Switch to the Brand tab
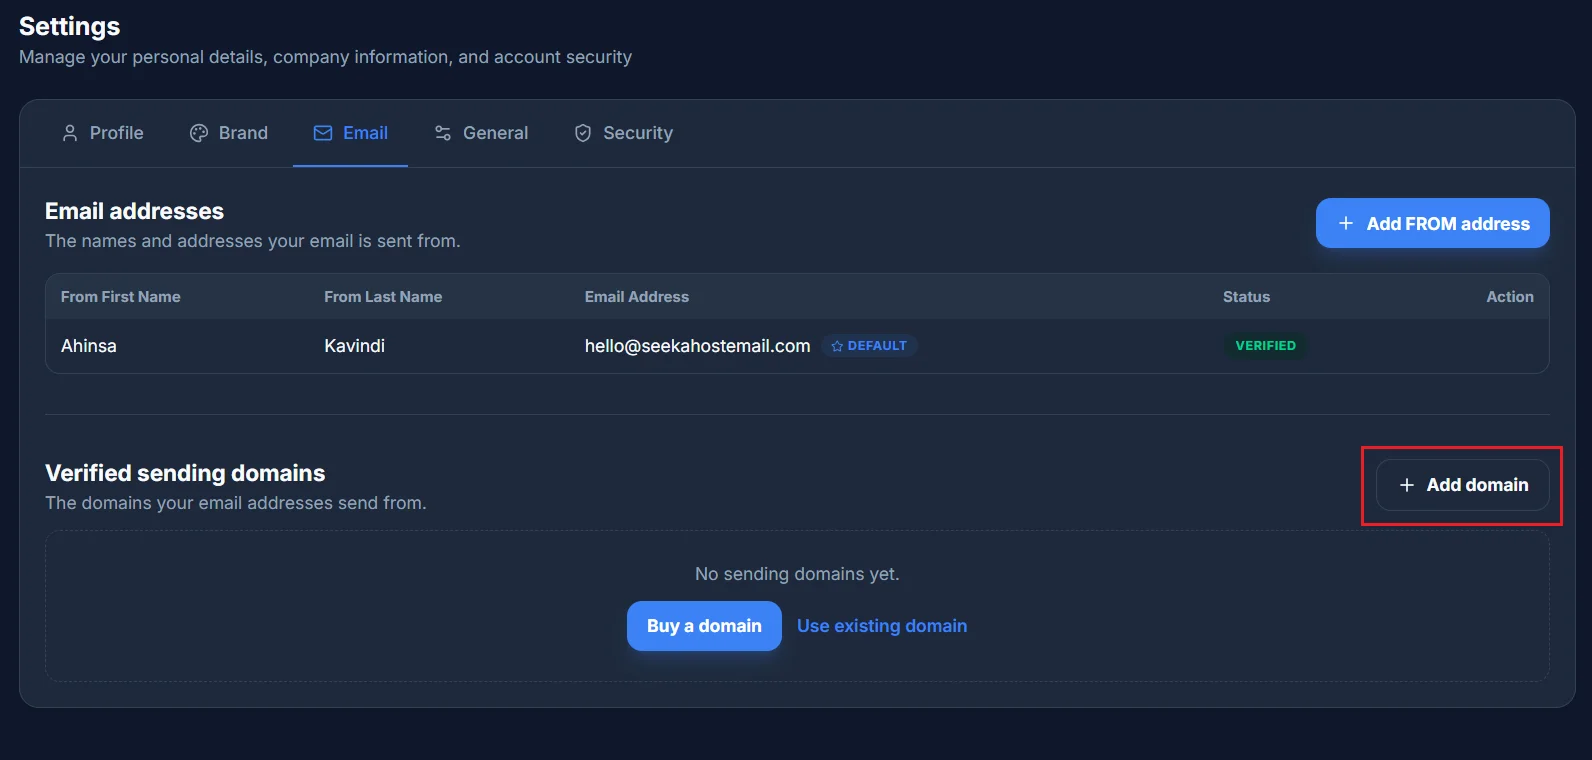The height and width of the screenshot is (760, 1592). pyautogui.click(x=229, y=133)
